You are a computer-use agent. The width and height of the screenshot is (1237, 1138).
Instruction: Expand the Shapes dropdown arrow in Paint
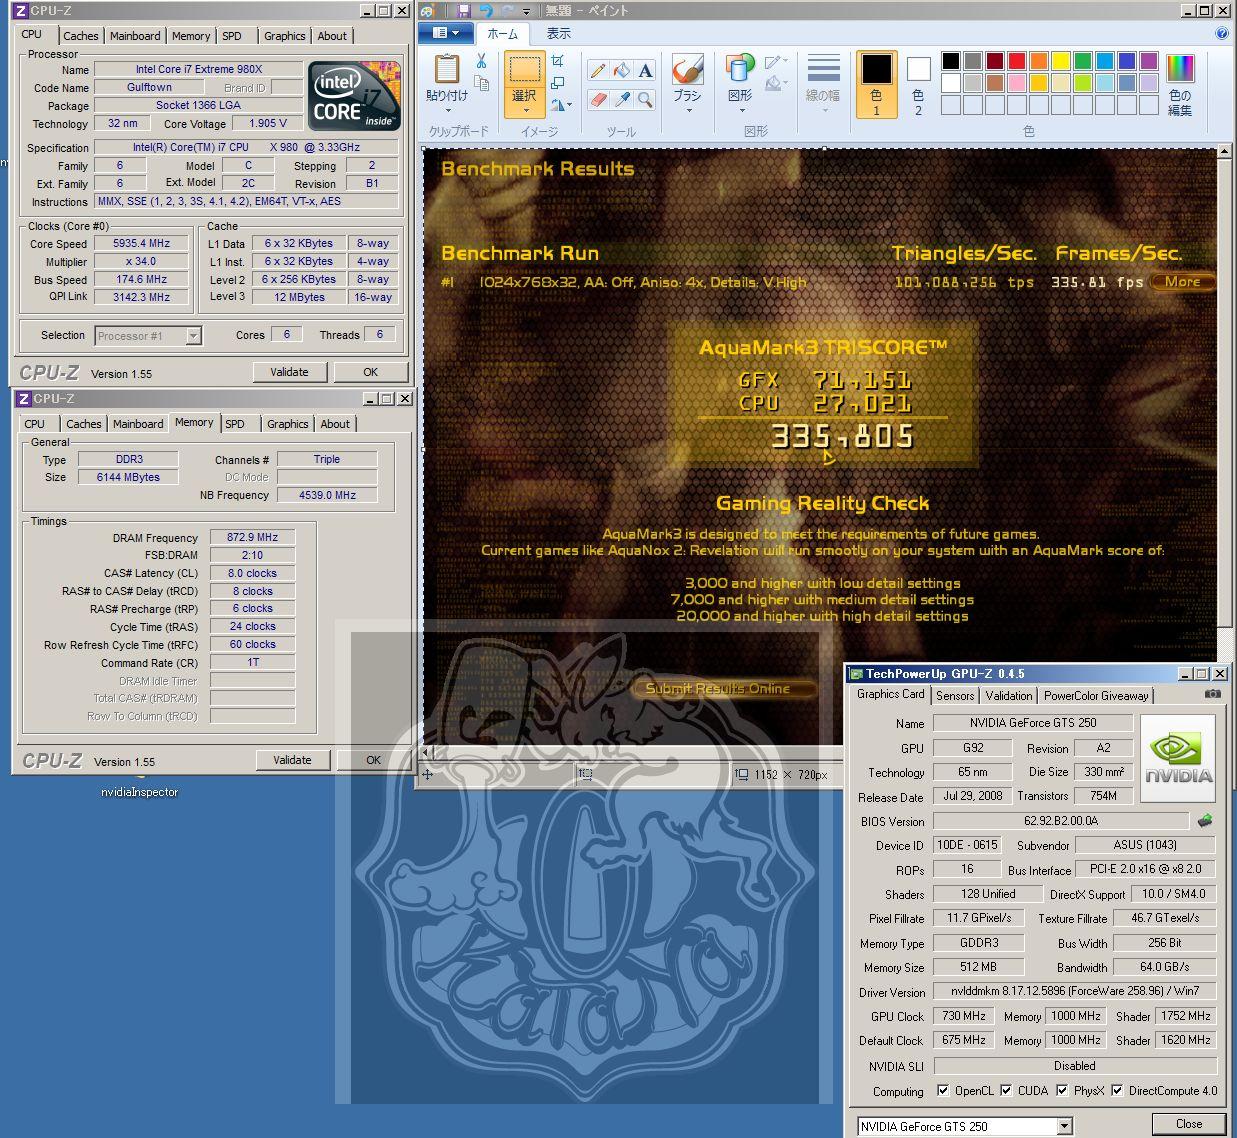click(x=740, y=110)
